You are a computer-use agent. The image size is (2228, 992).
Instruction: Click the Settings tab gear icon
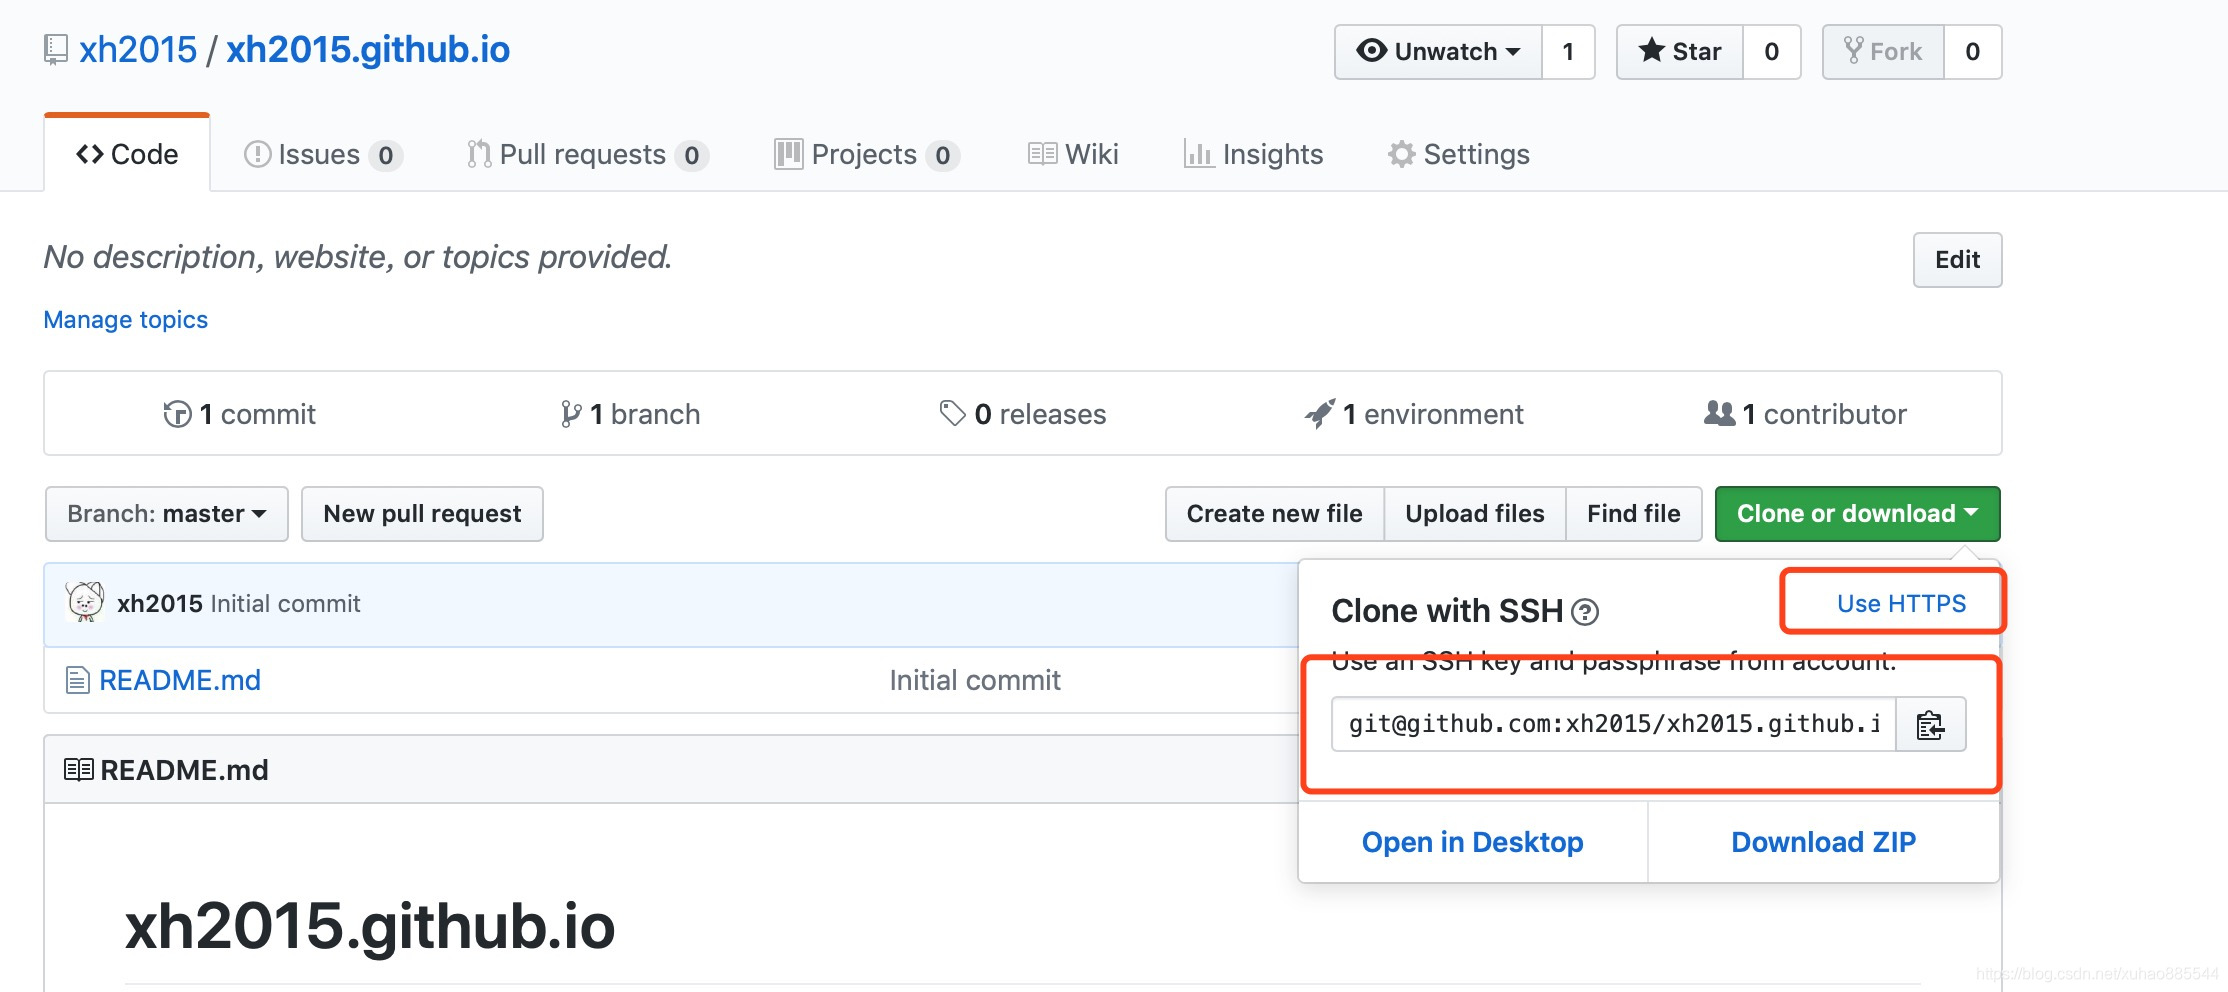pos(1402,154)
